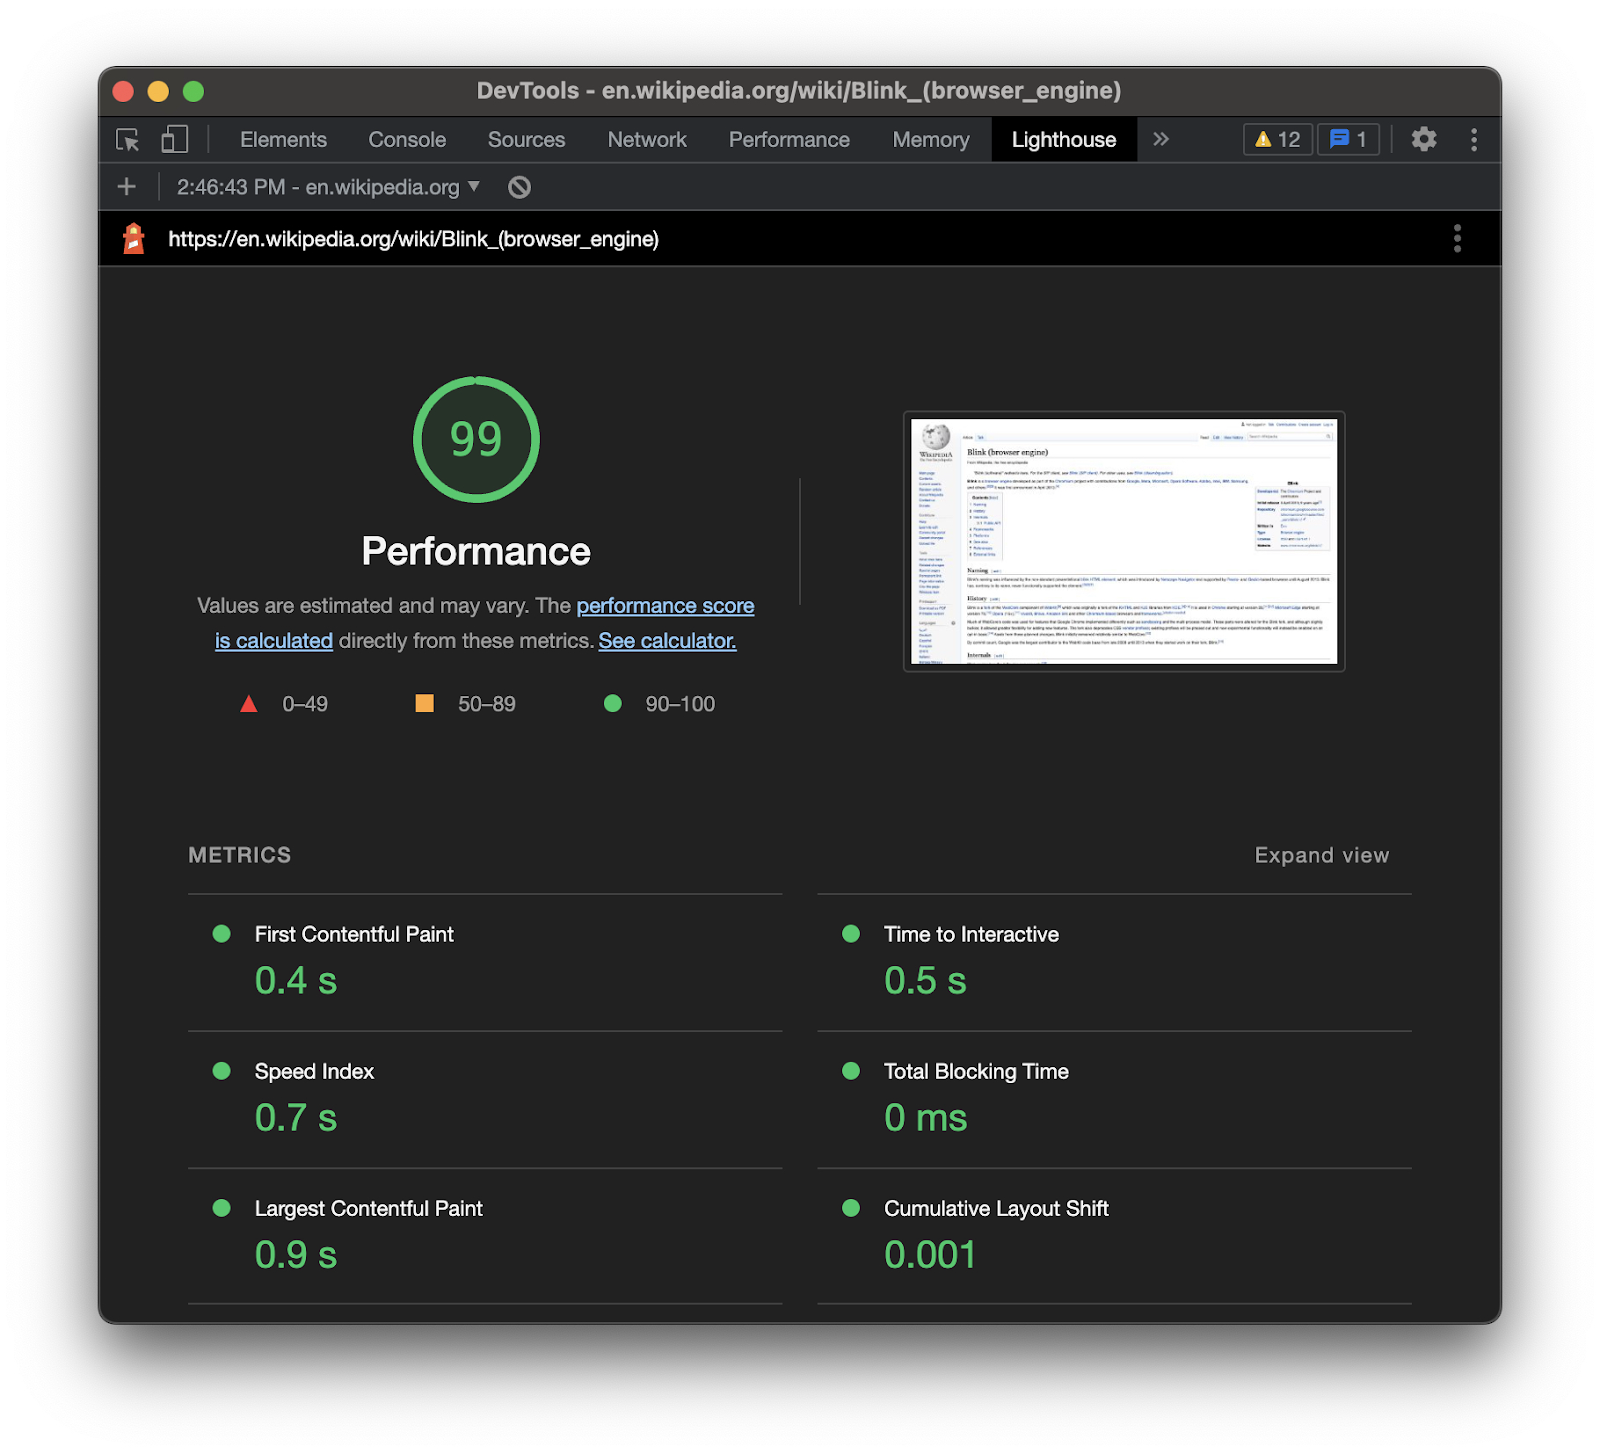The width and height of the screenshot is (1600, 1454).
Task: Click the 99 performance score gauge
Action: (x=476, y=439)
